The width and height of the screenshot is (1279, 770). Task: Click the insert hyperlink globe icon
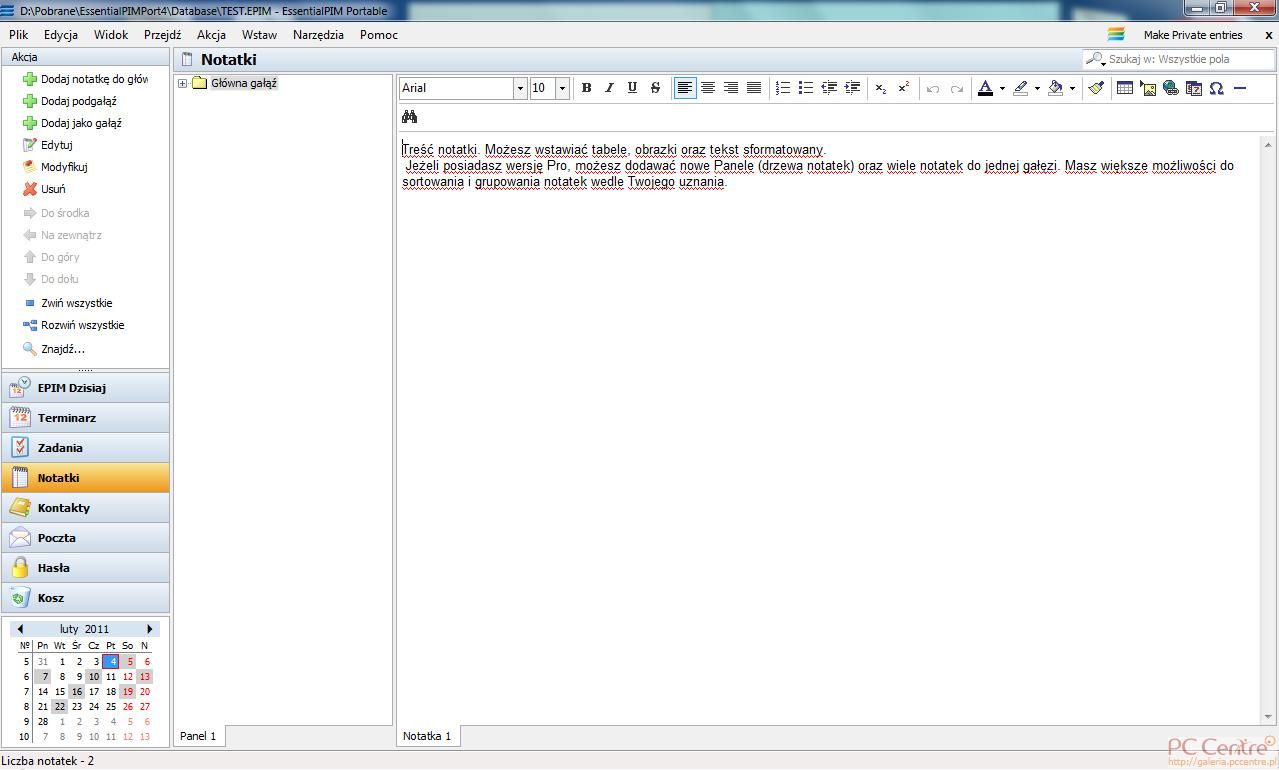coord(1171,88)
